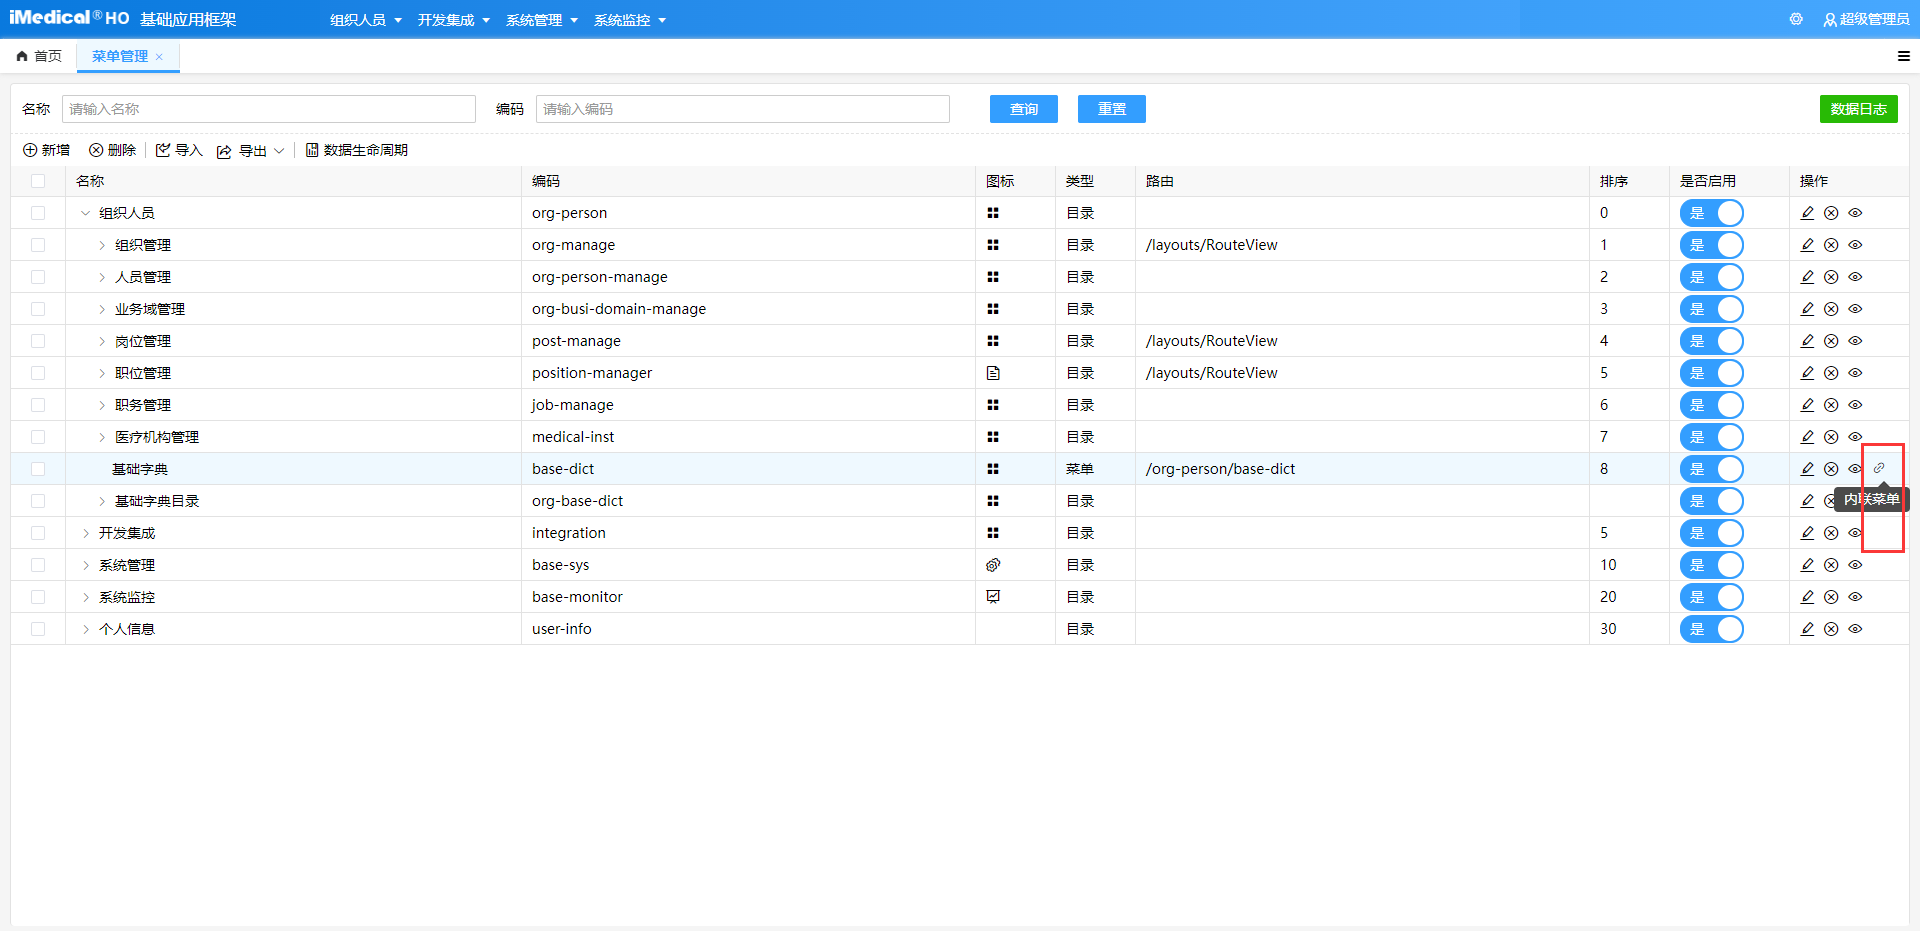
Task: Focus the 编码 input field
Action: coord(742,109)
